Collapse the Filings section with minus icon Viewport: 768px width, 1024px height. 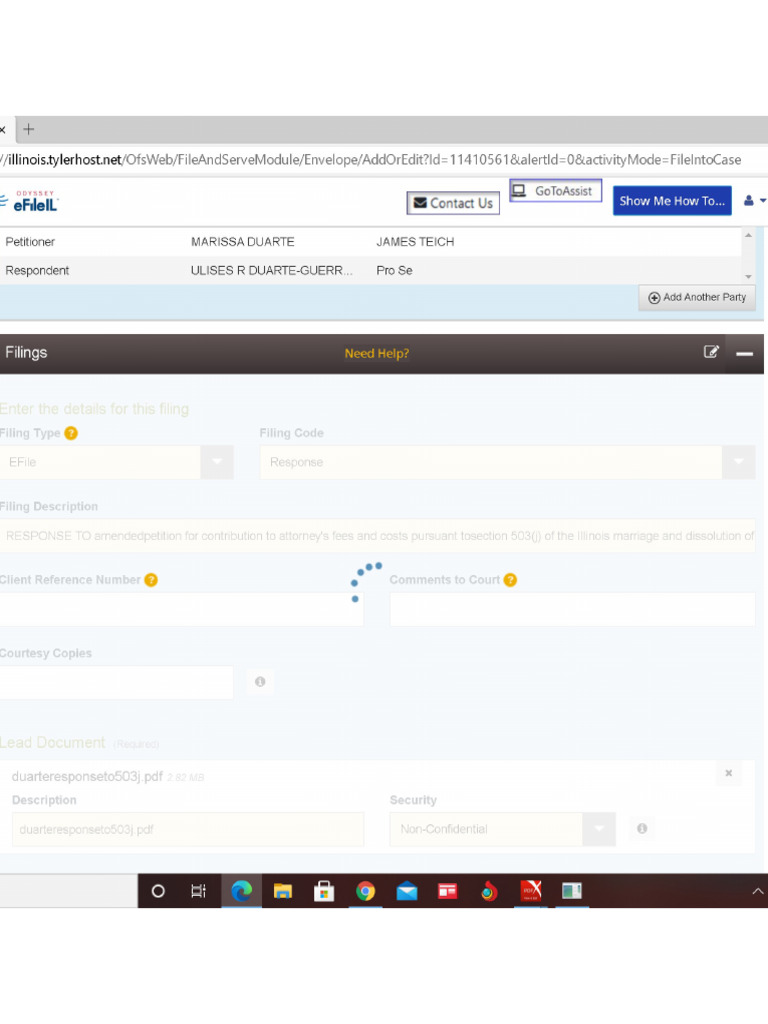tap(744, 353)
